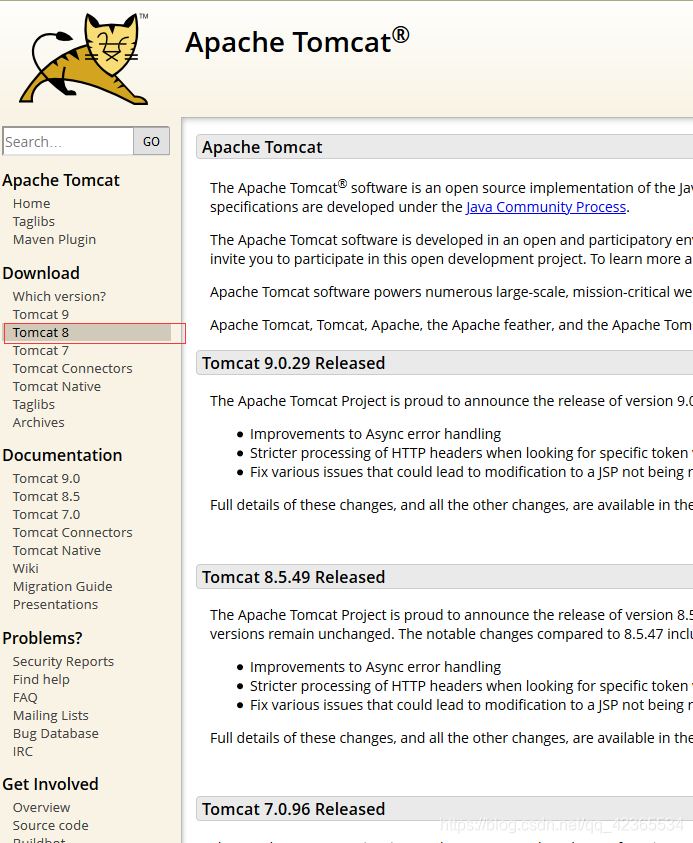Open the Maven Plugin link
The image size is (693, 843).
coord(54,240)
